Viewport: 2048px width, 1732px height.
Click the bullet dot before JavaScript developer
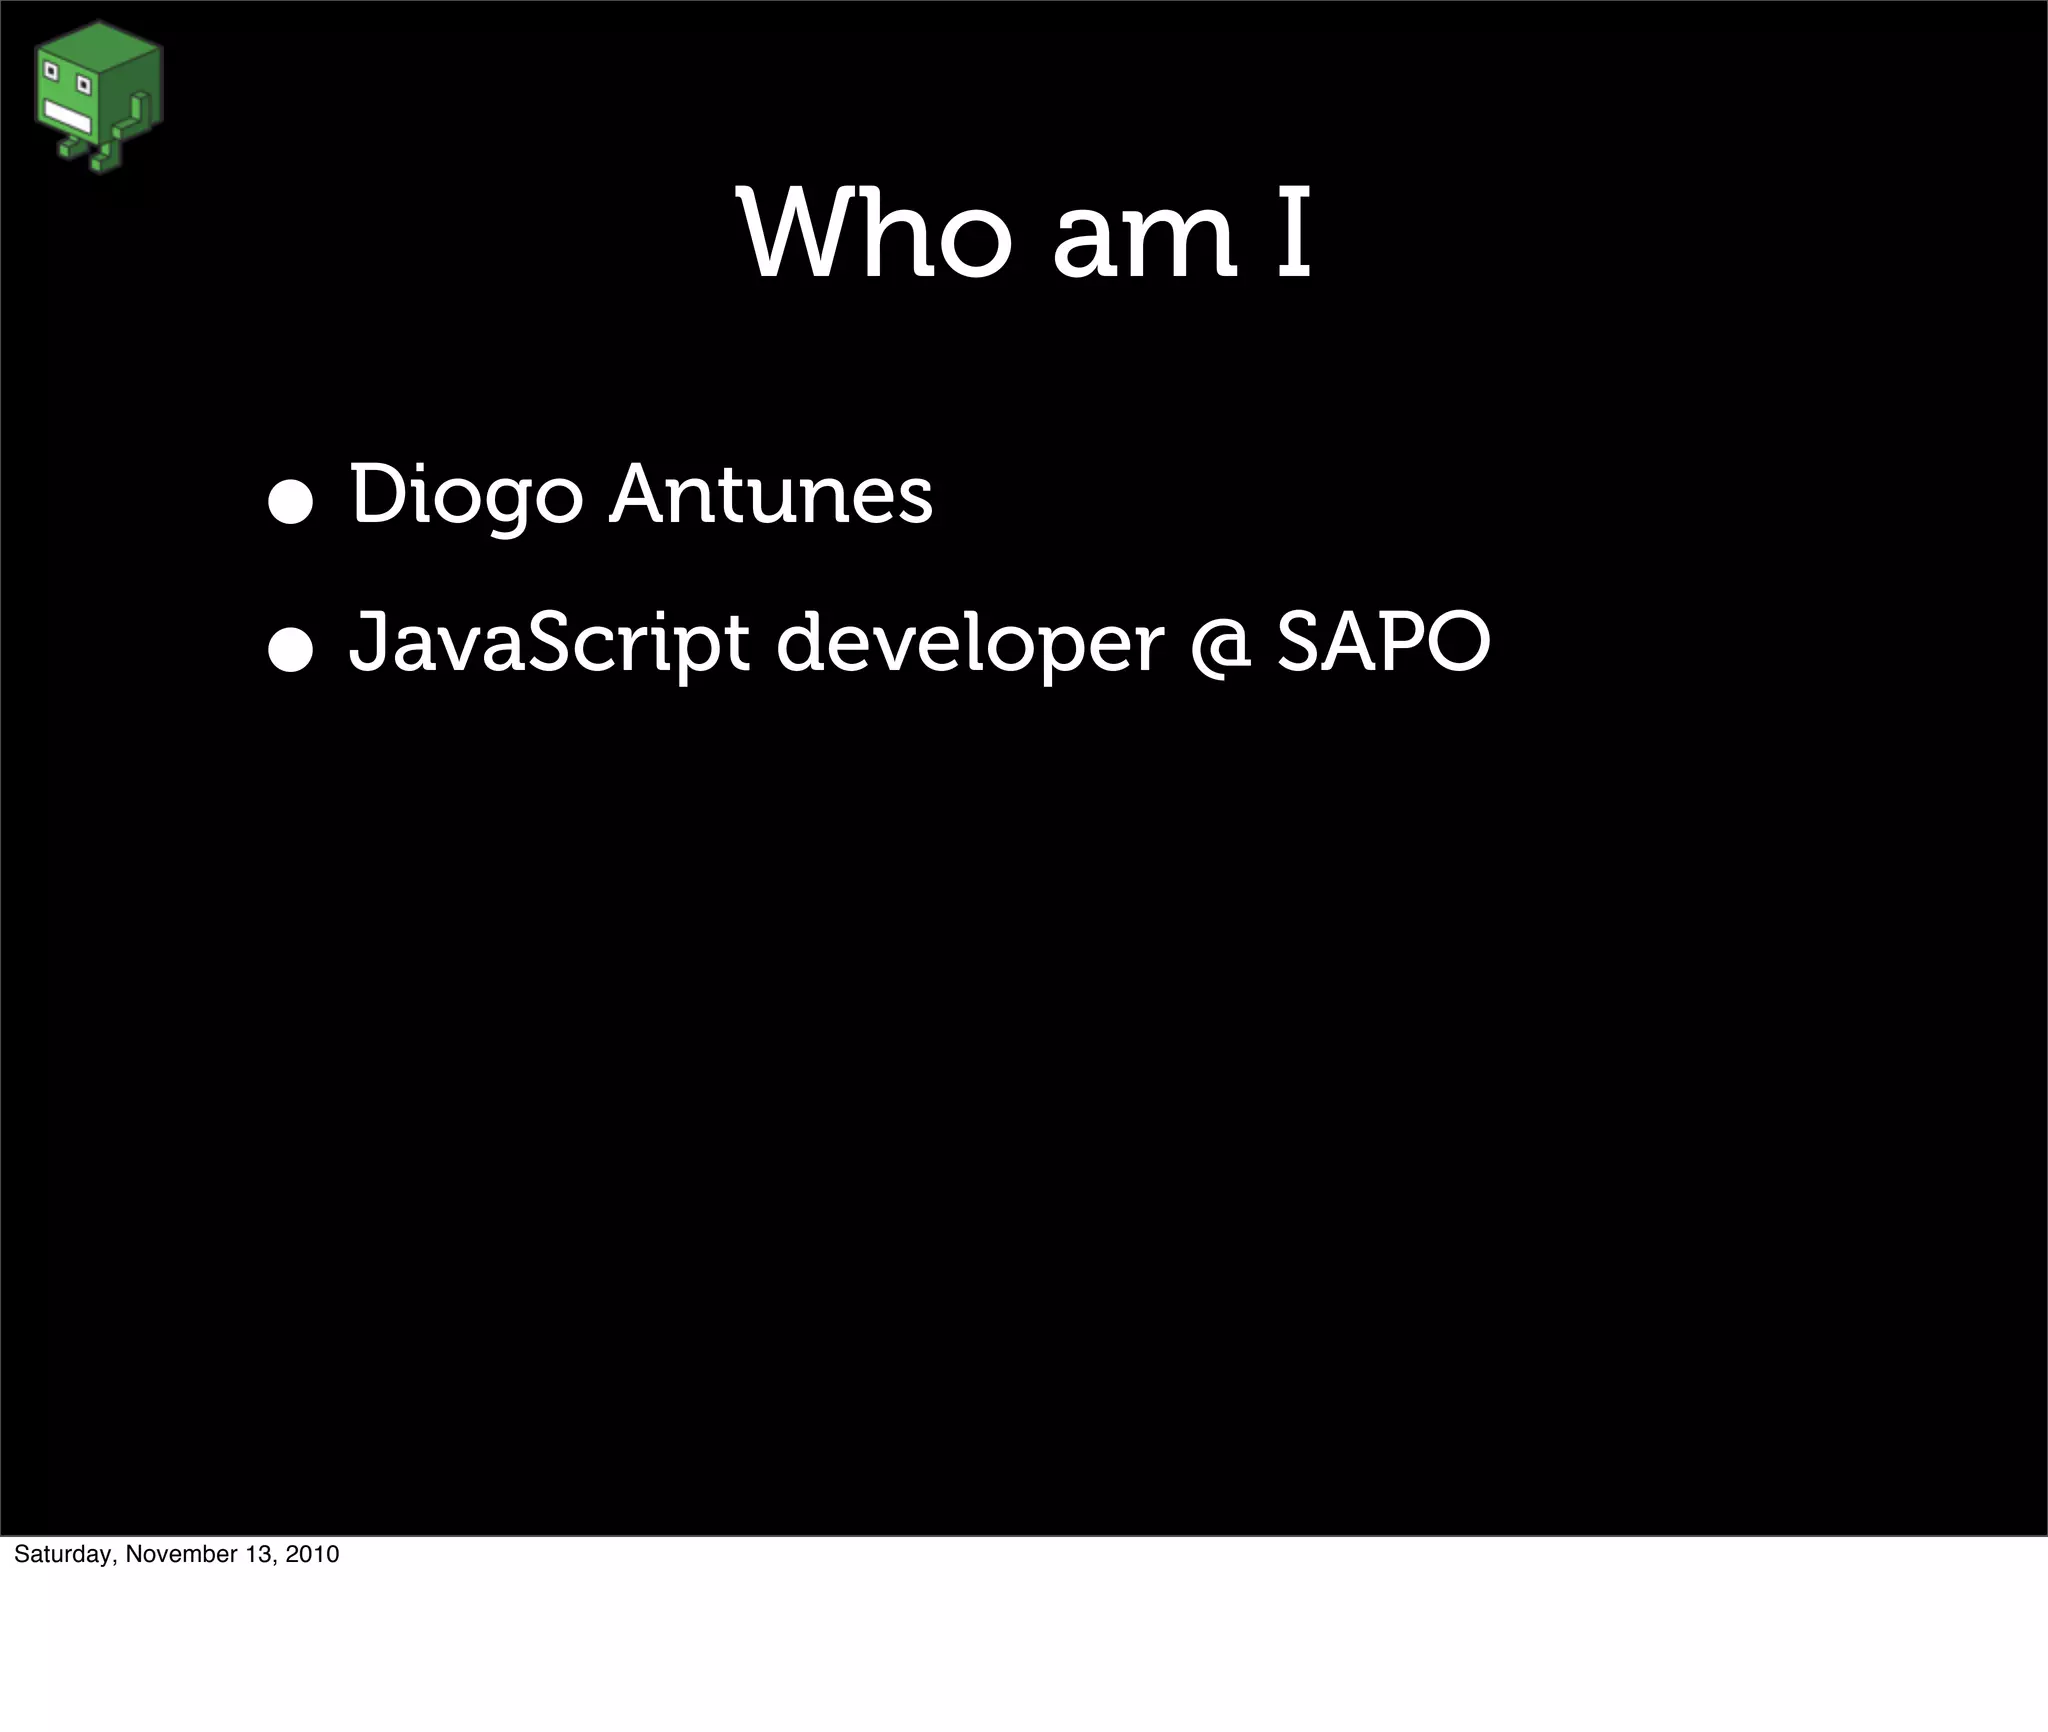(291, 652)
